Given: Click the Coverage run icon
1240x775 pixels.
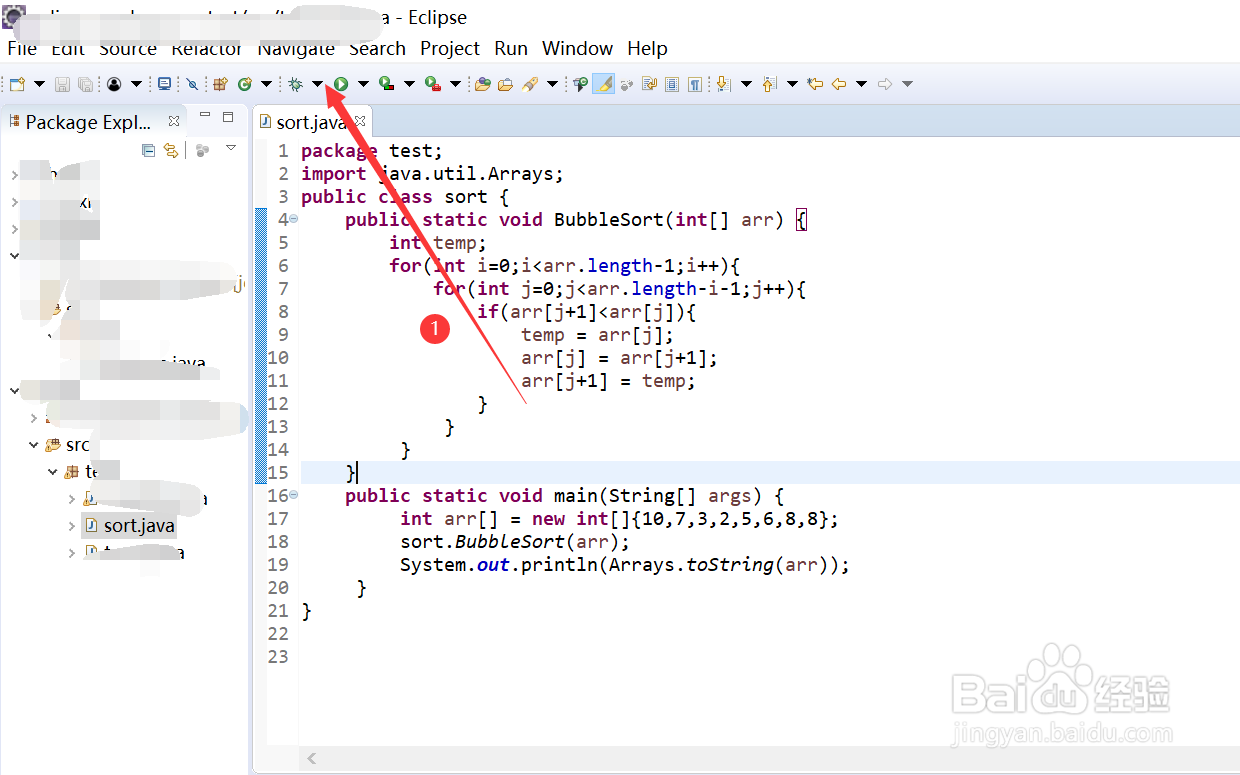Looking at the screenshot, I should pyautogui.click(x=387, y=84).
